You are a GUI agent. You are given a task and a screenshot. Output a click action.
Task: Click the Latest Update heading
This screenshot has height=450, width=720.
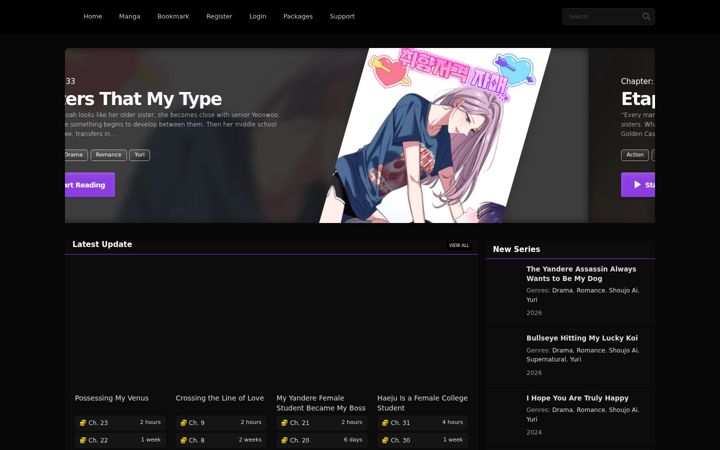[x=102, y=244]
